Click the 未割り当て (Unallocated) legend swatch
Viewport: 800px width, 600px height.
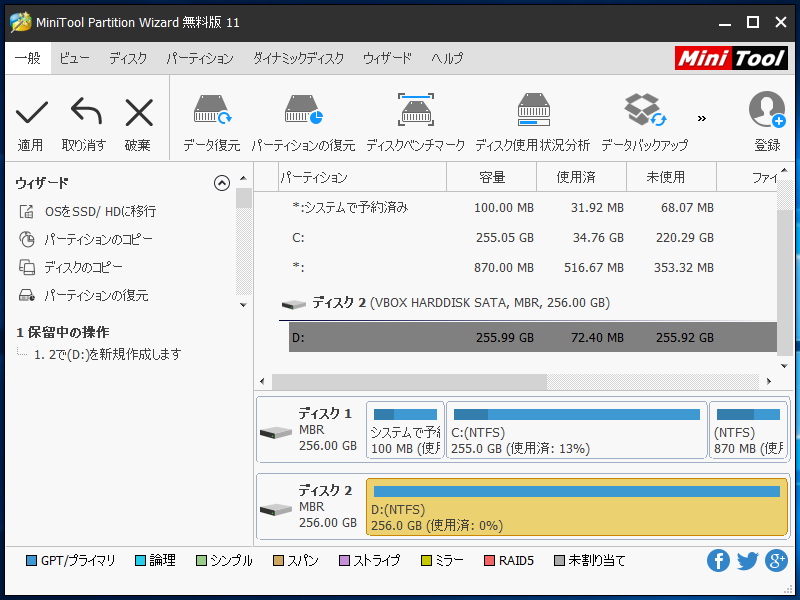pyautogui.click(x=559, y=561)
